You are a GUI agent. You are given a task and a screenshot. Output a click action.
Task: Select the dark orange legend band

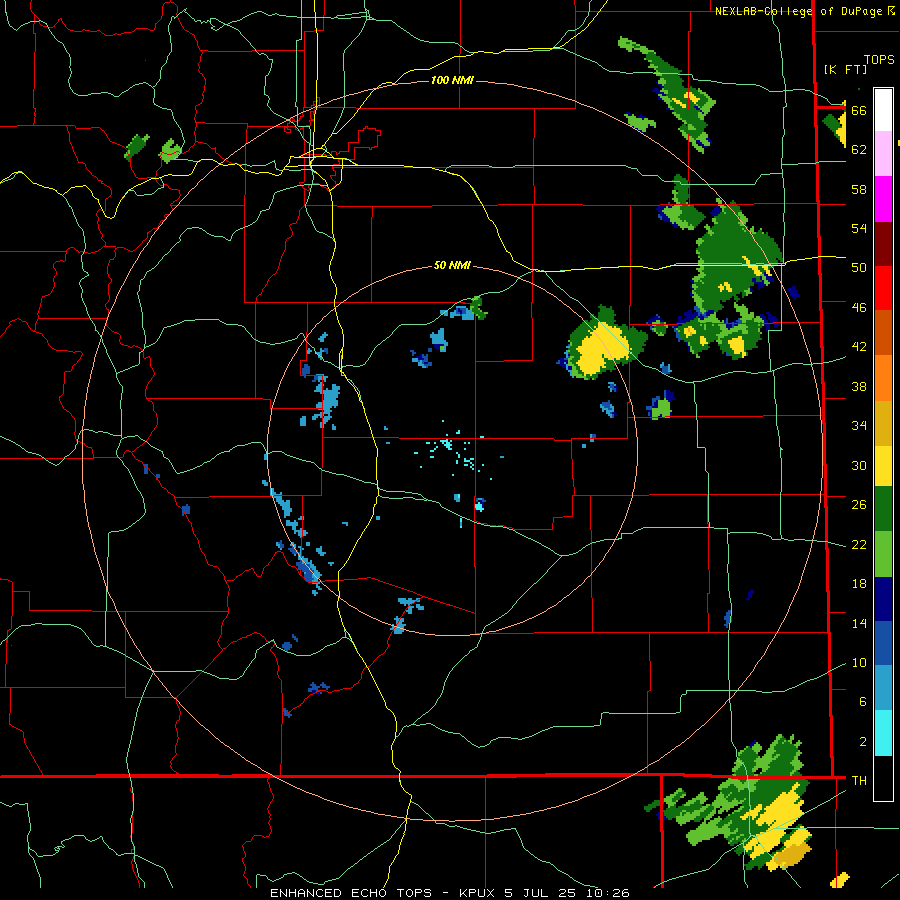click(x=883, y=333)
